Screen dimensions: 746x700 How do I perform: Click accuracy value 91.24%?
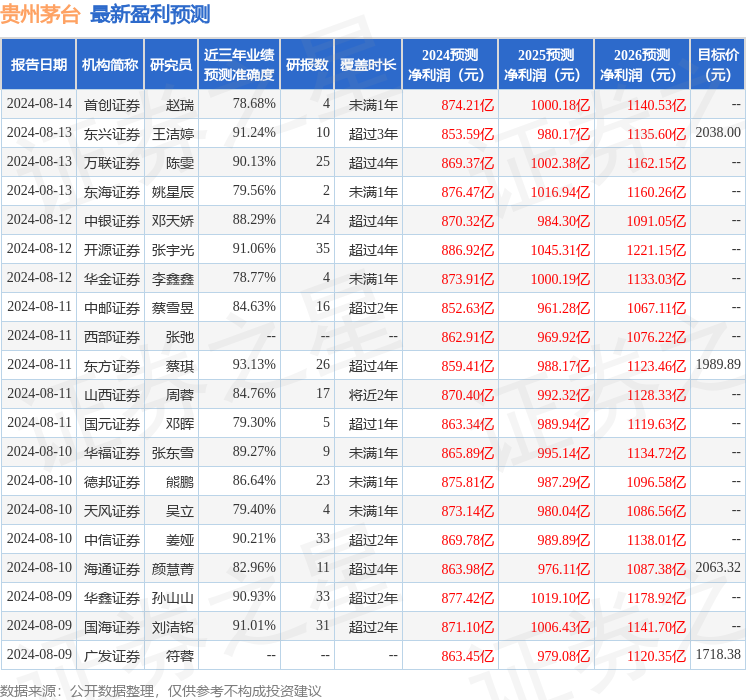click(254, 132)
